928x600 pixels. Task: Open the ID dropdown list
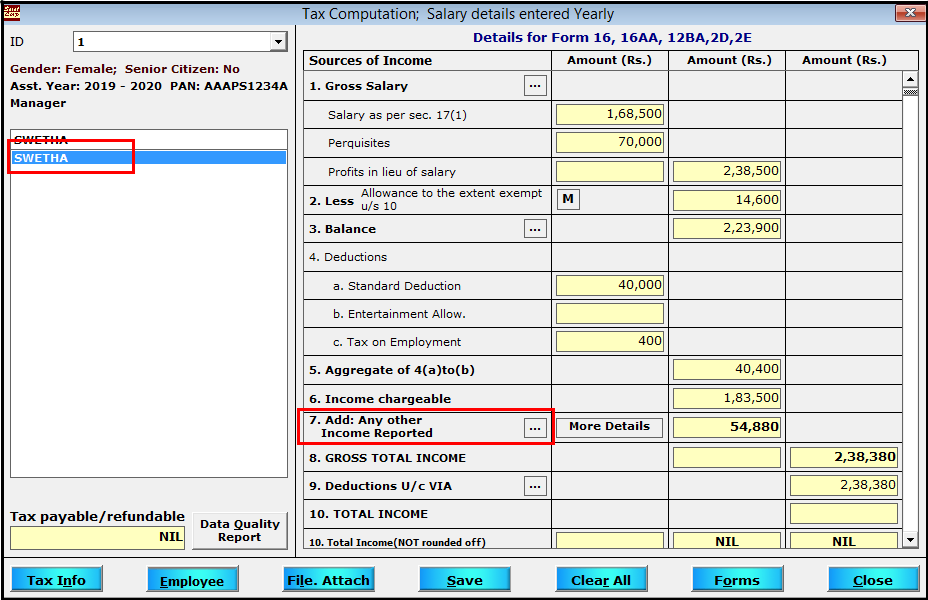[x=279, y=41]
